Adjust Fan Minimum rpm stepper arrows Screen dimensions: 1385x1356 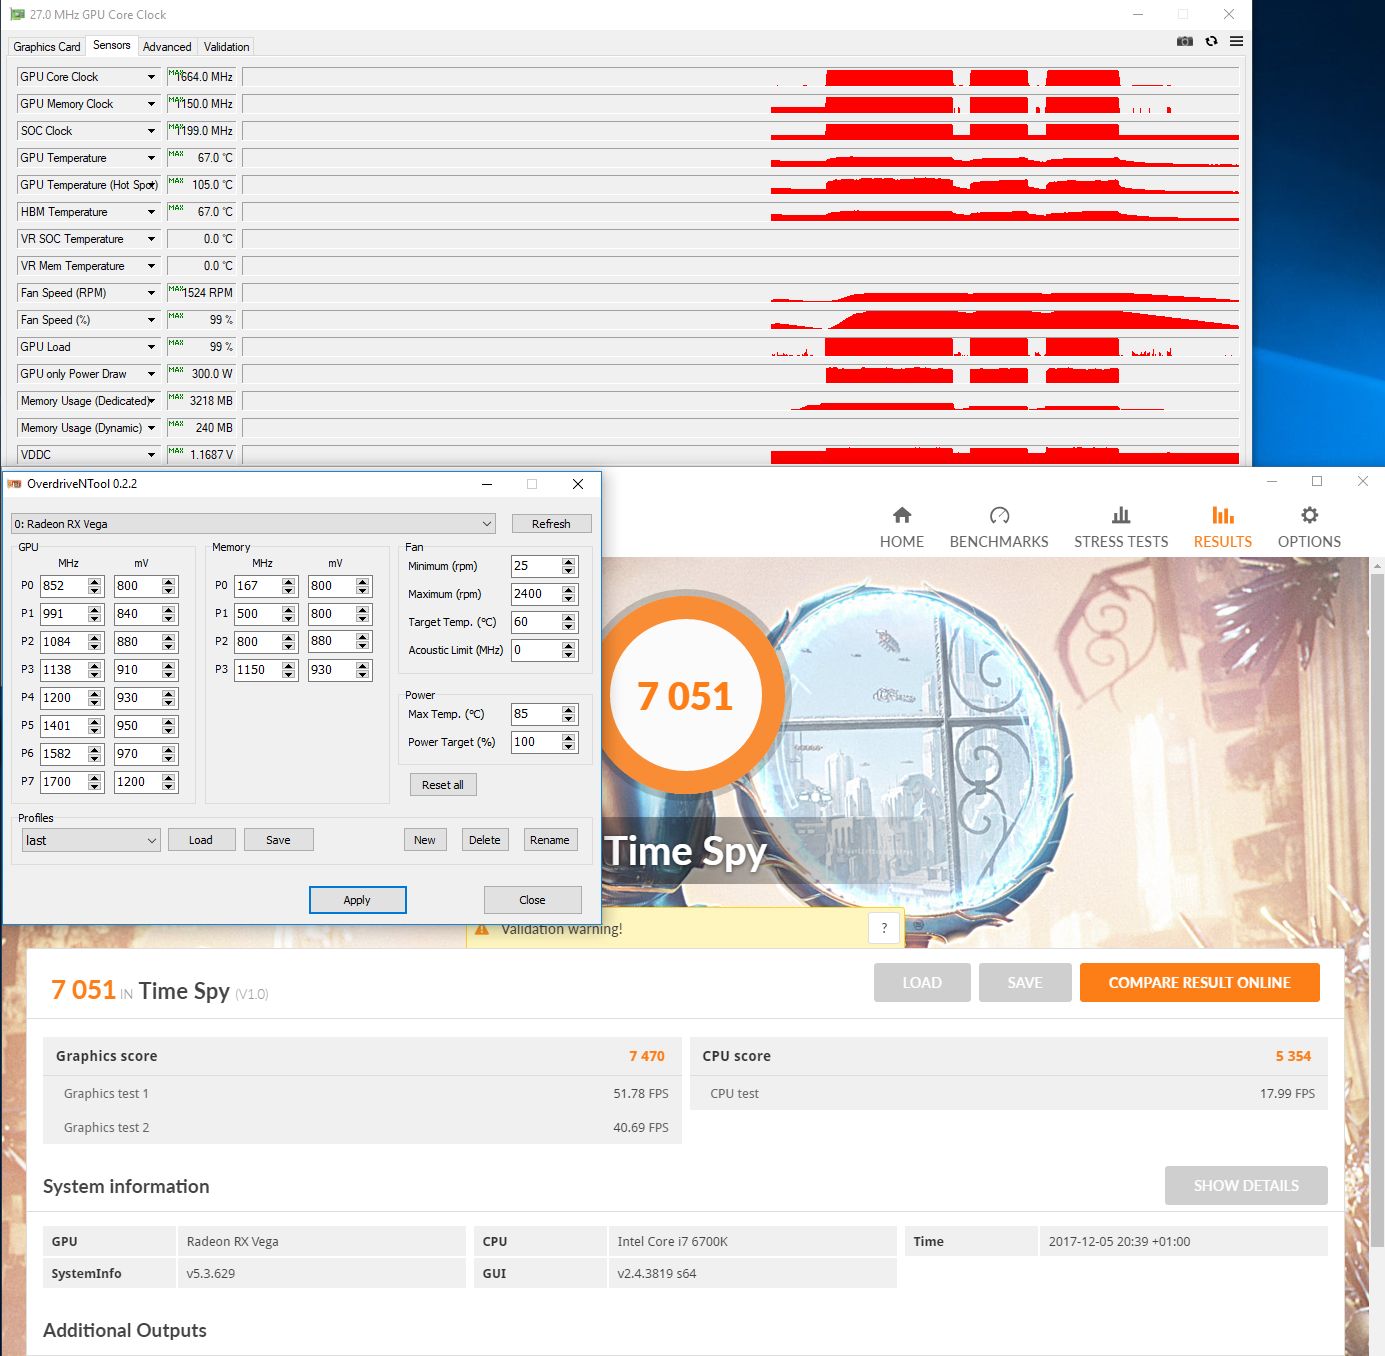[569, 566]
